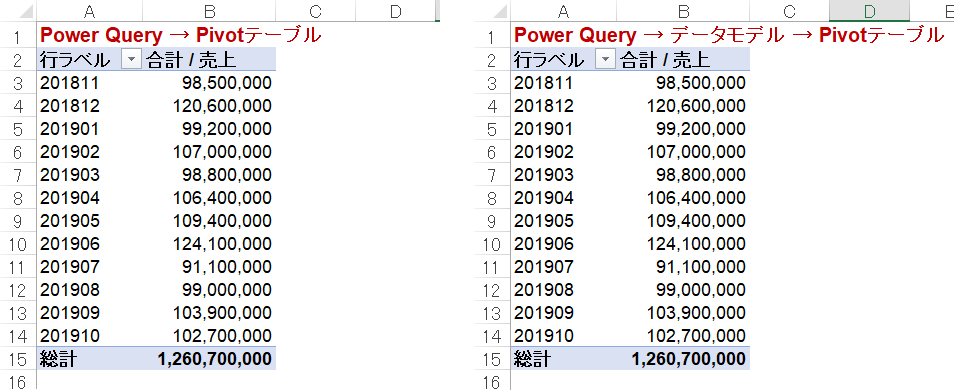Image resolution: width=954 pixels, height=390 pixels.
Task: Select 98,500,000 value in left pivot
Action: [226, 83]
